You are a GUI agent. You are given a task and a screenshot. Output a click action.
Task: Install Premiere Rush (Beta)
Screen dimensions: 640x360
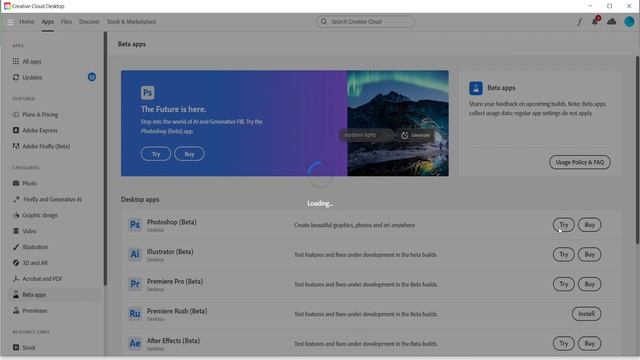click(587, 314)
